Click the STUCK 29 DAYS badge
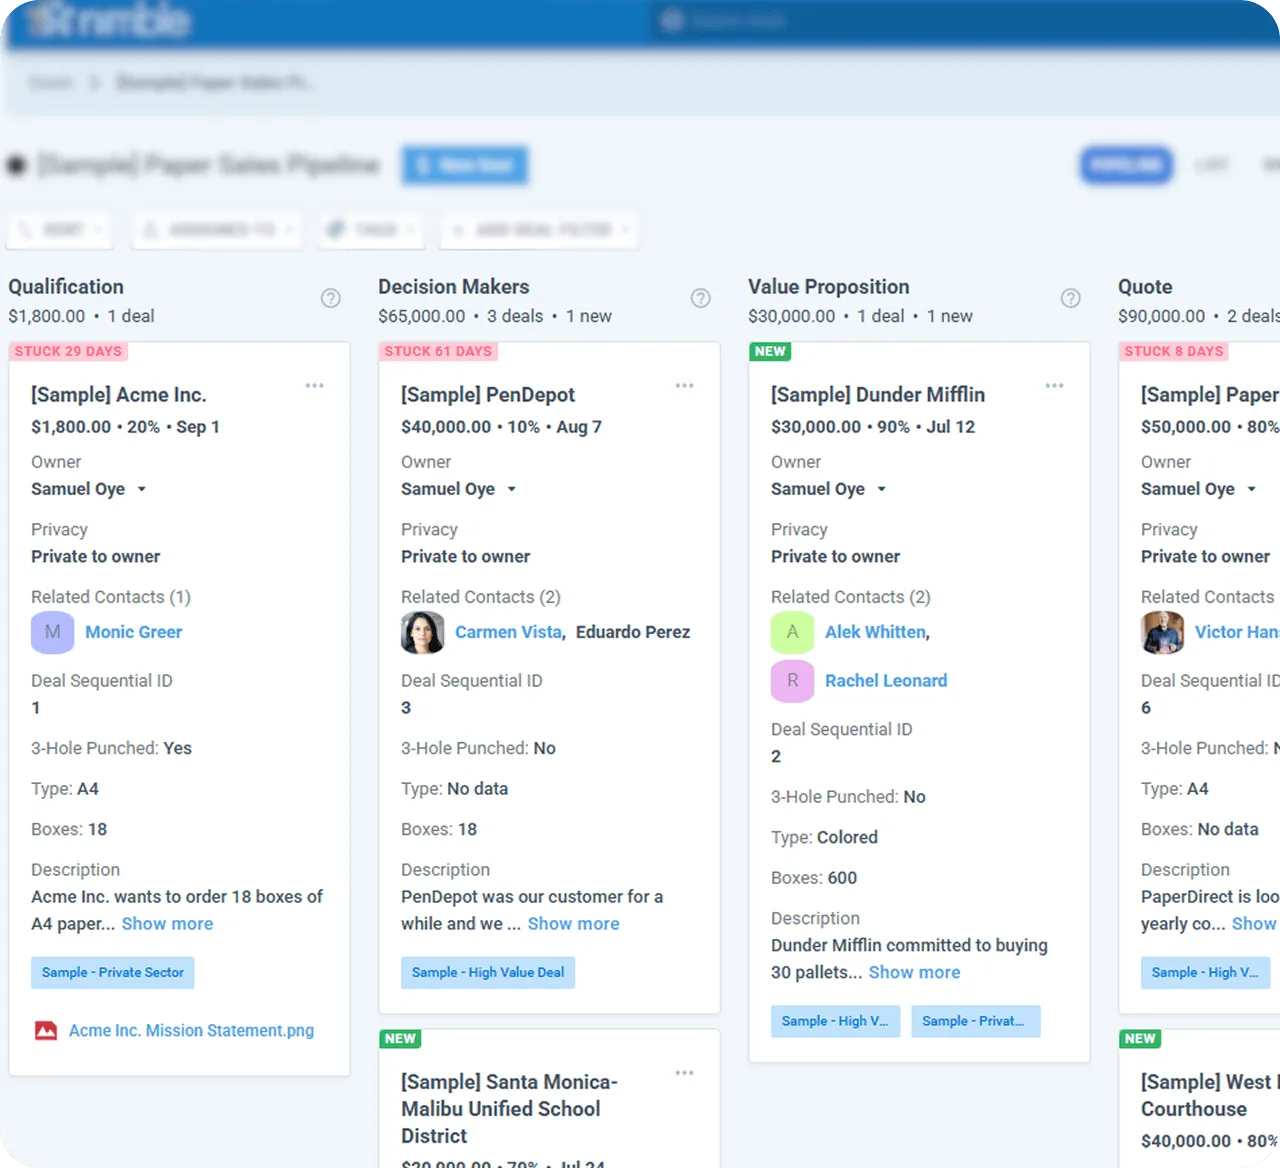Viewport: 1280px width, 1168px height. coord(68,351)
